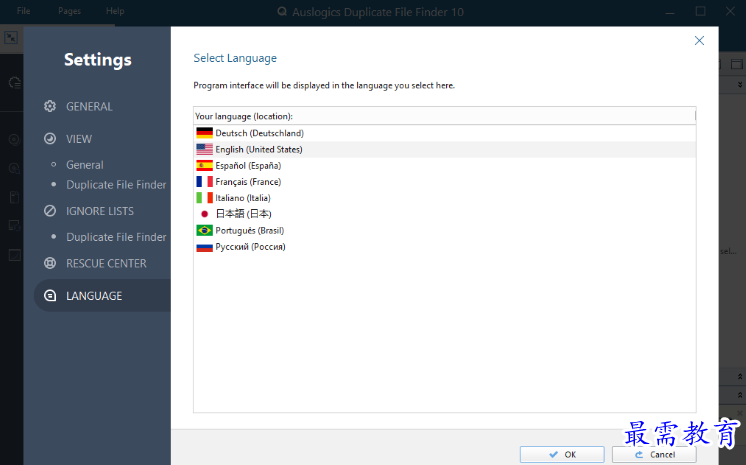746x465 pixels.
Task: Click the Russian flag icon
Action: tap(205, 247)
